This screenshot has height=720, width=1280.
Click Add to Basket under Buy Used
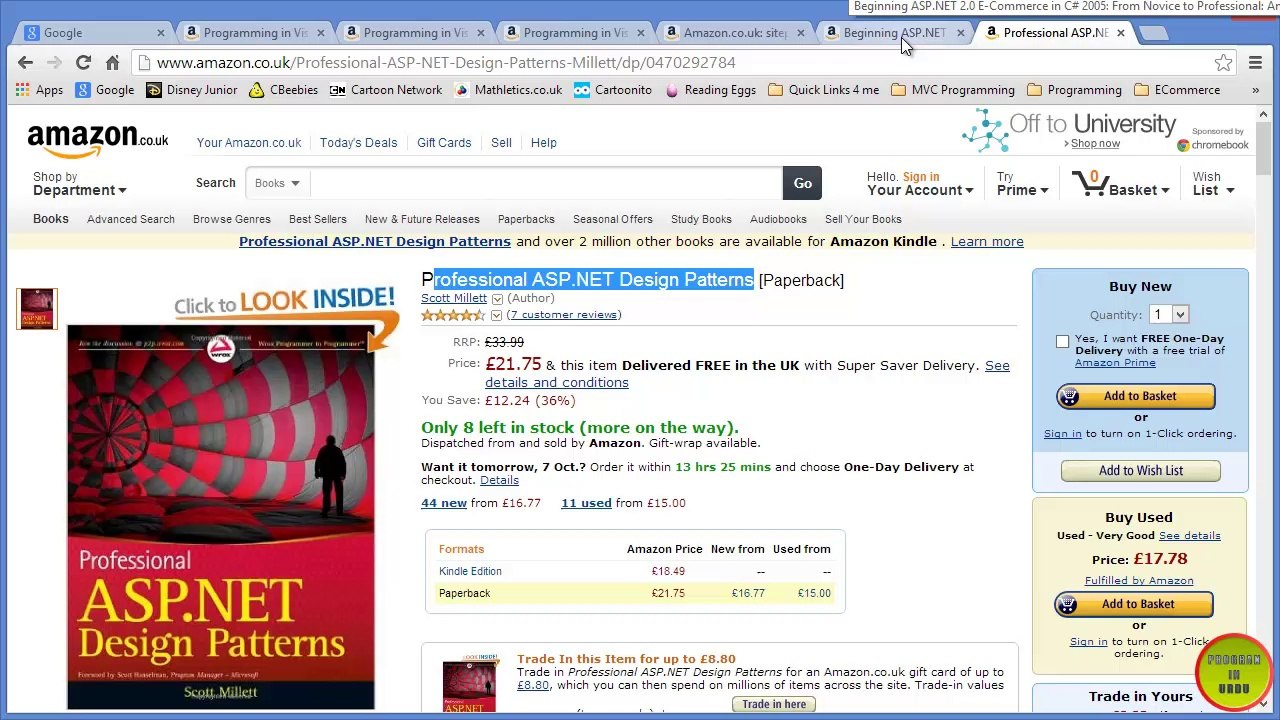click(1134, 604)
